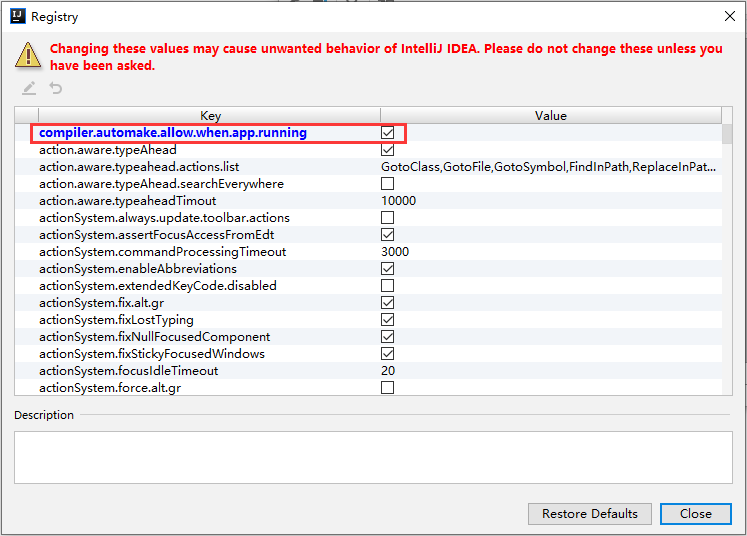Disable actionSystem.enableAbbreviations checkbox
The width and height of the screenshot is (747, 536).
click(387, 269)
